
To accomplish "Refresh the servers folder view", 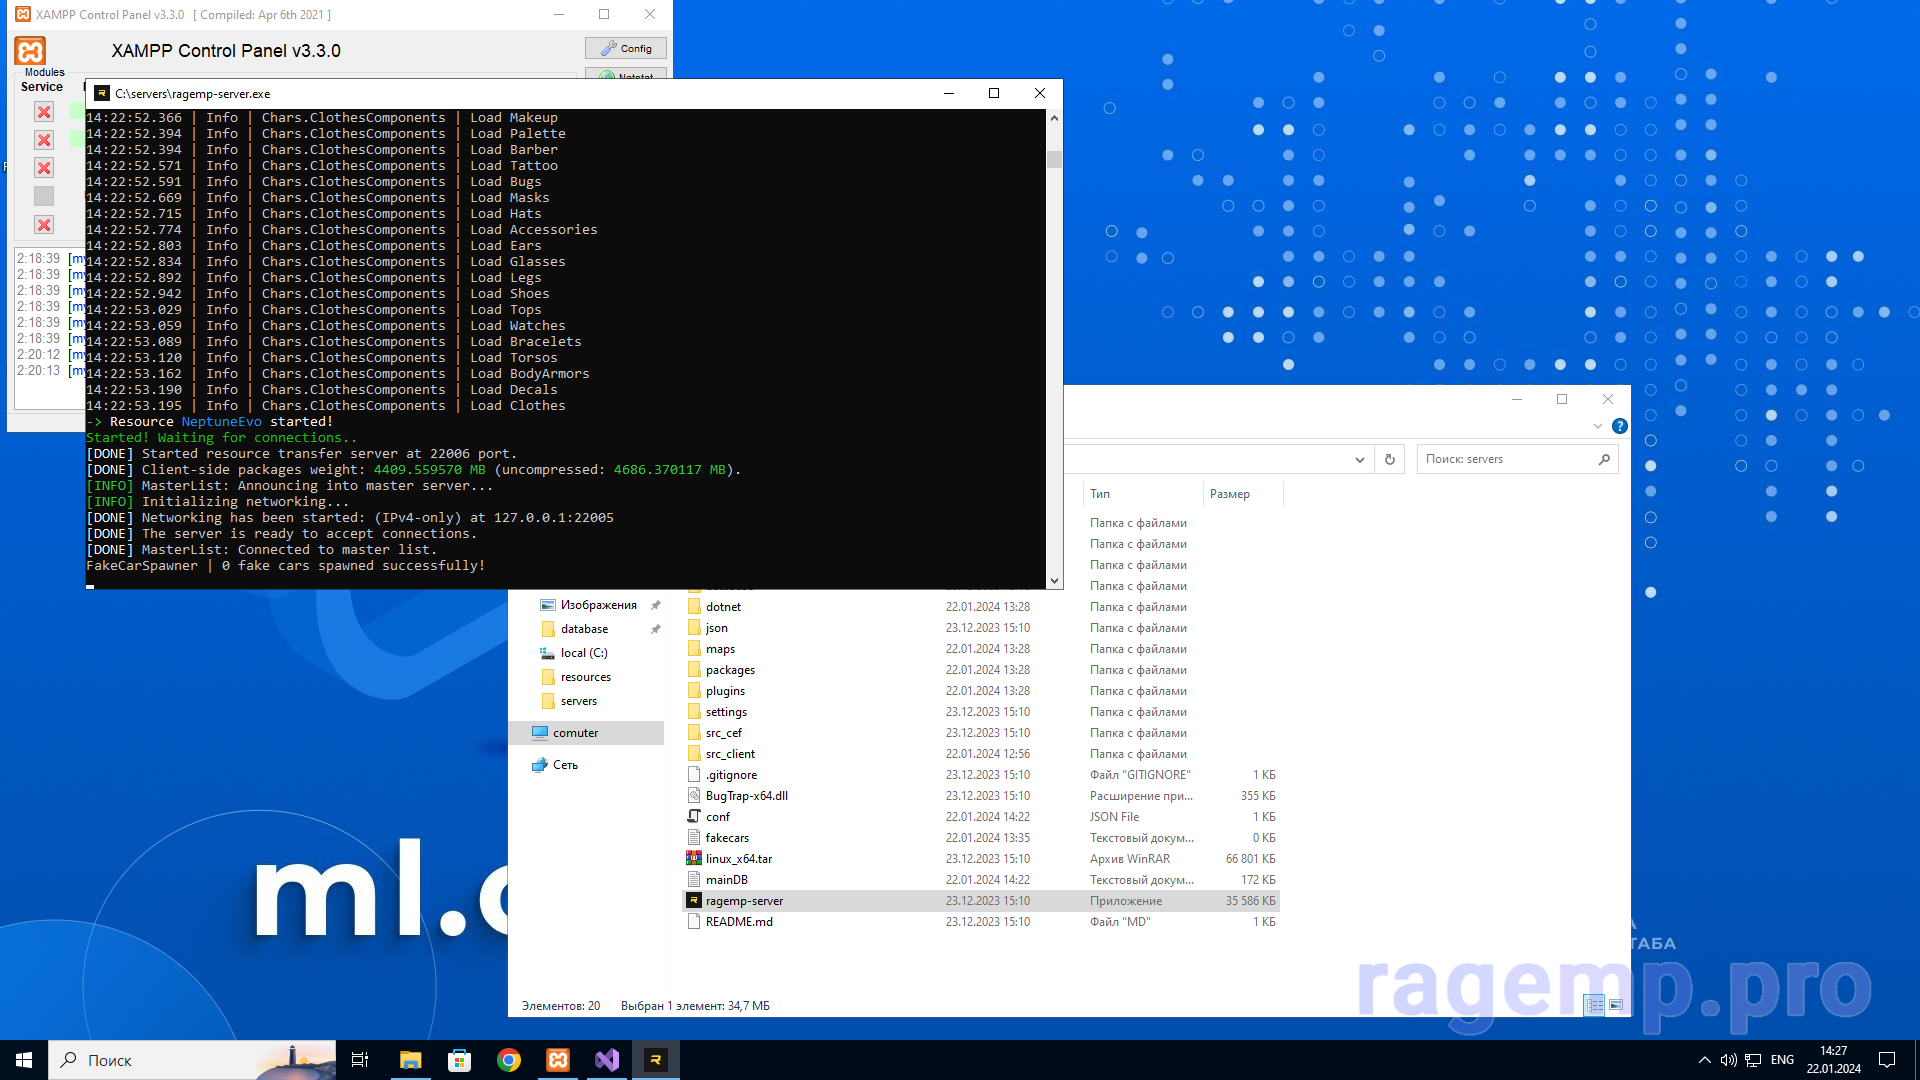I will (1389, 460).
